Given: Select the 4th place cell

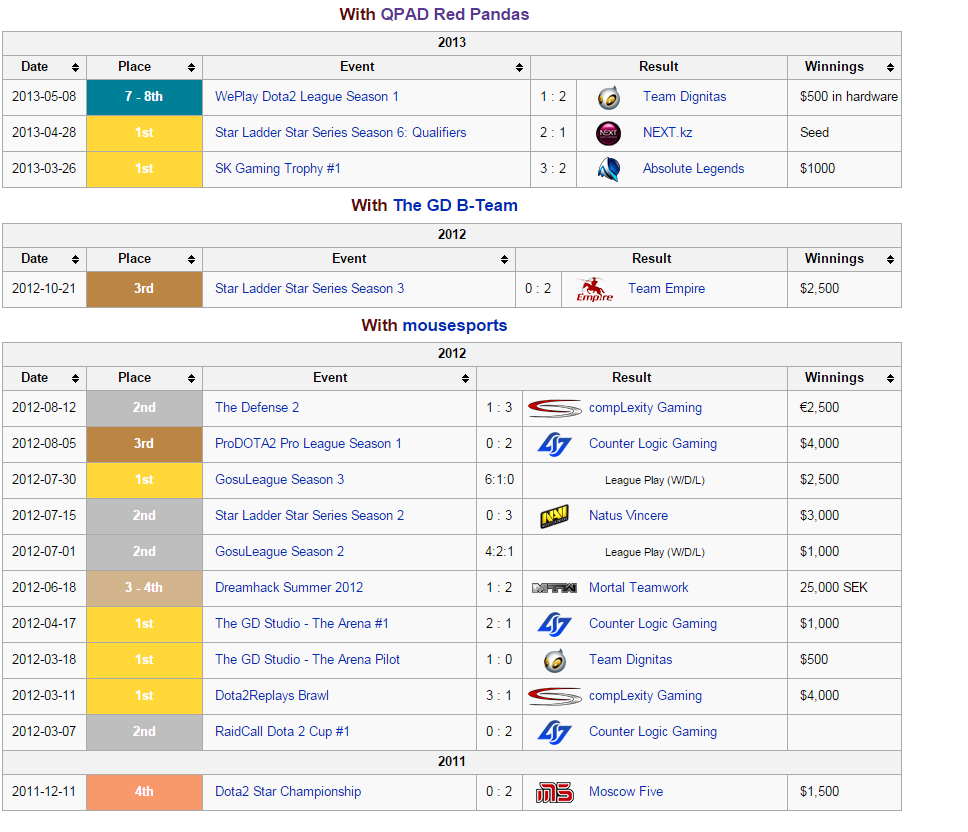Looking at the screenshot, I should pyautogui.click(x=144, y=792).
